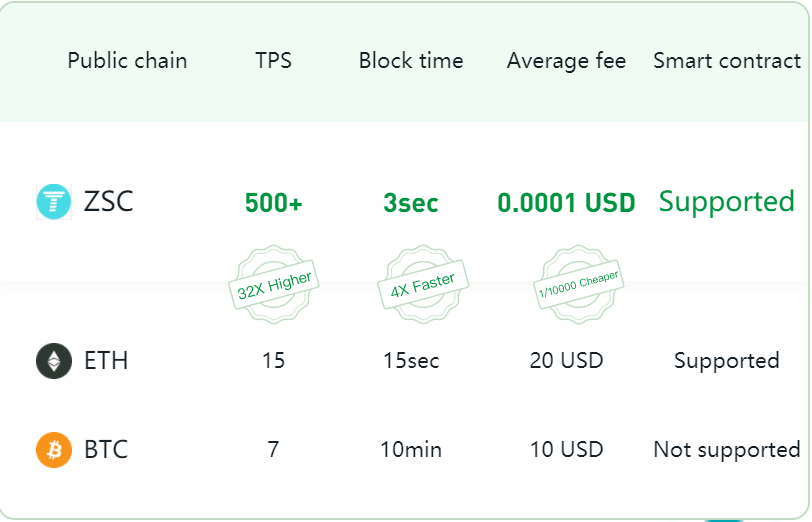Click the ZSC teal coin icon
This screenshot has width=812, height=522.
[x=54, y=201]
